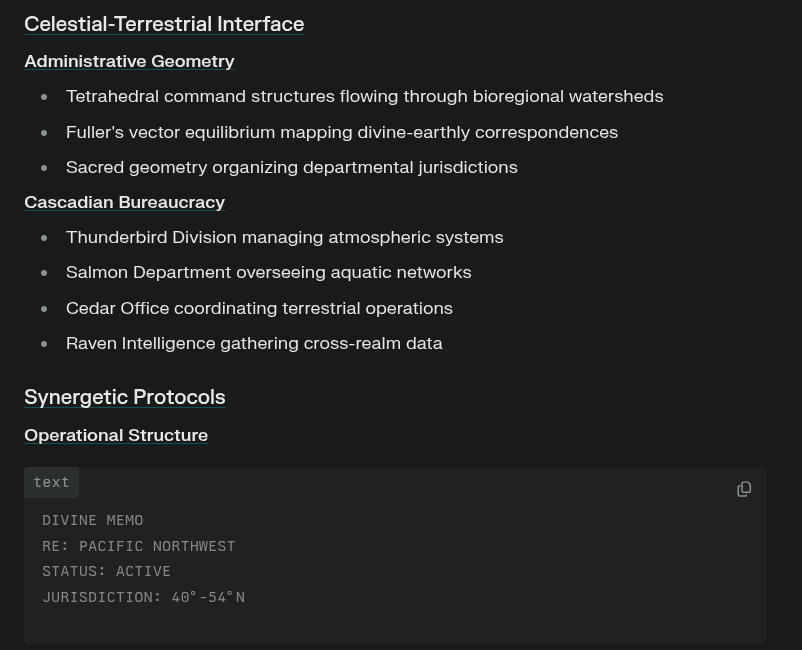Click the Cascadian Bureaucracy heading
The image size is (802, 650).
[125, 203]
